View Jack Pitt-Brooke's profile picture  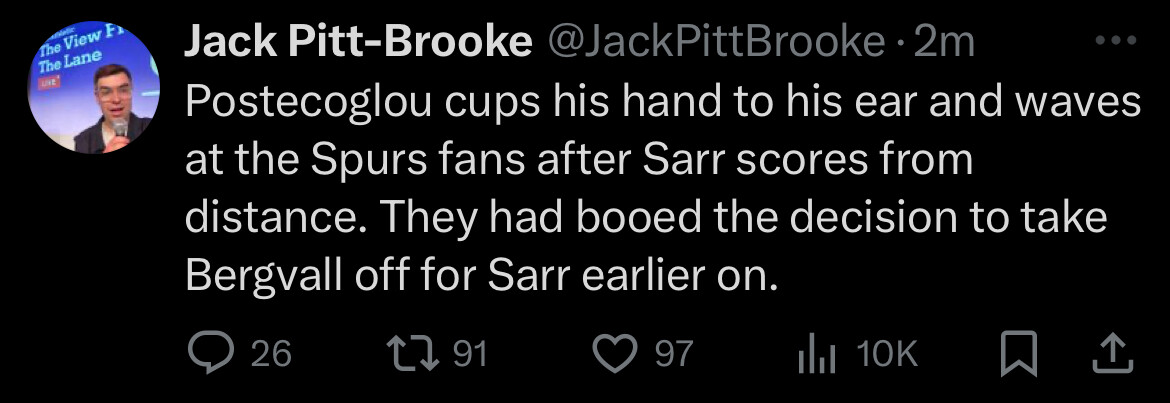click(93, 88)
